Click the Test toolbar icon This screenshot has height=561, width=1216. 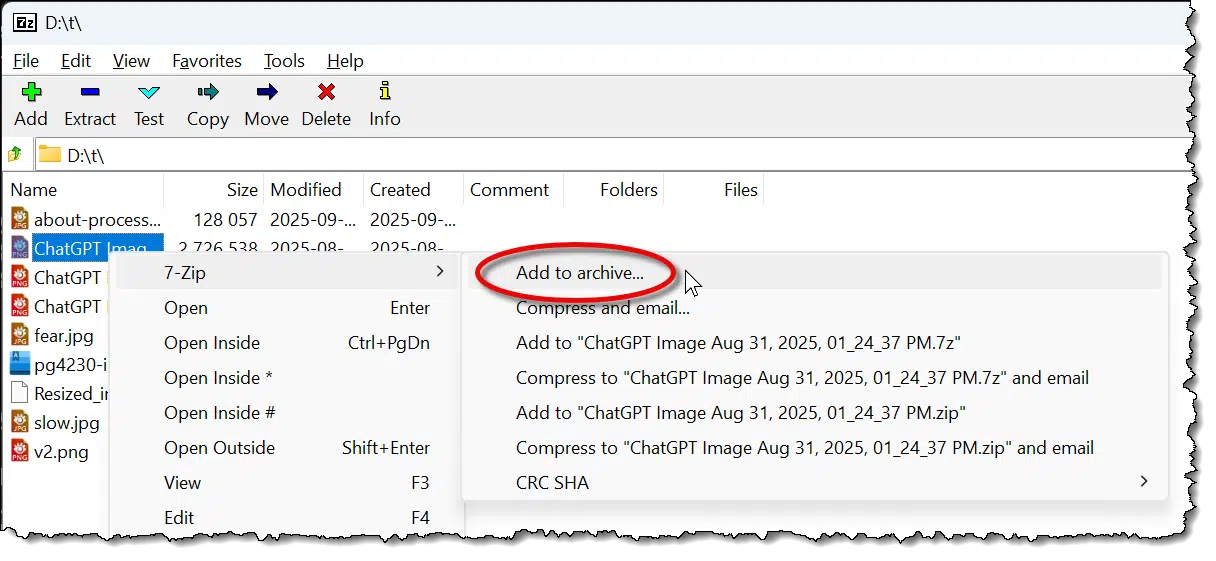tap(148, 93)
